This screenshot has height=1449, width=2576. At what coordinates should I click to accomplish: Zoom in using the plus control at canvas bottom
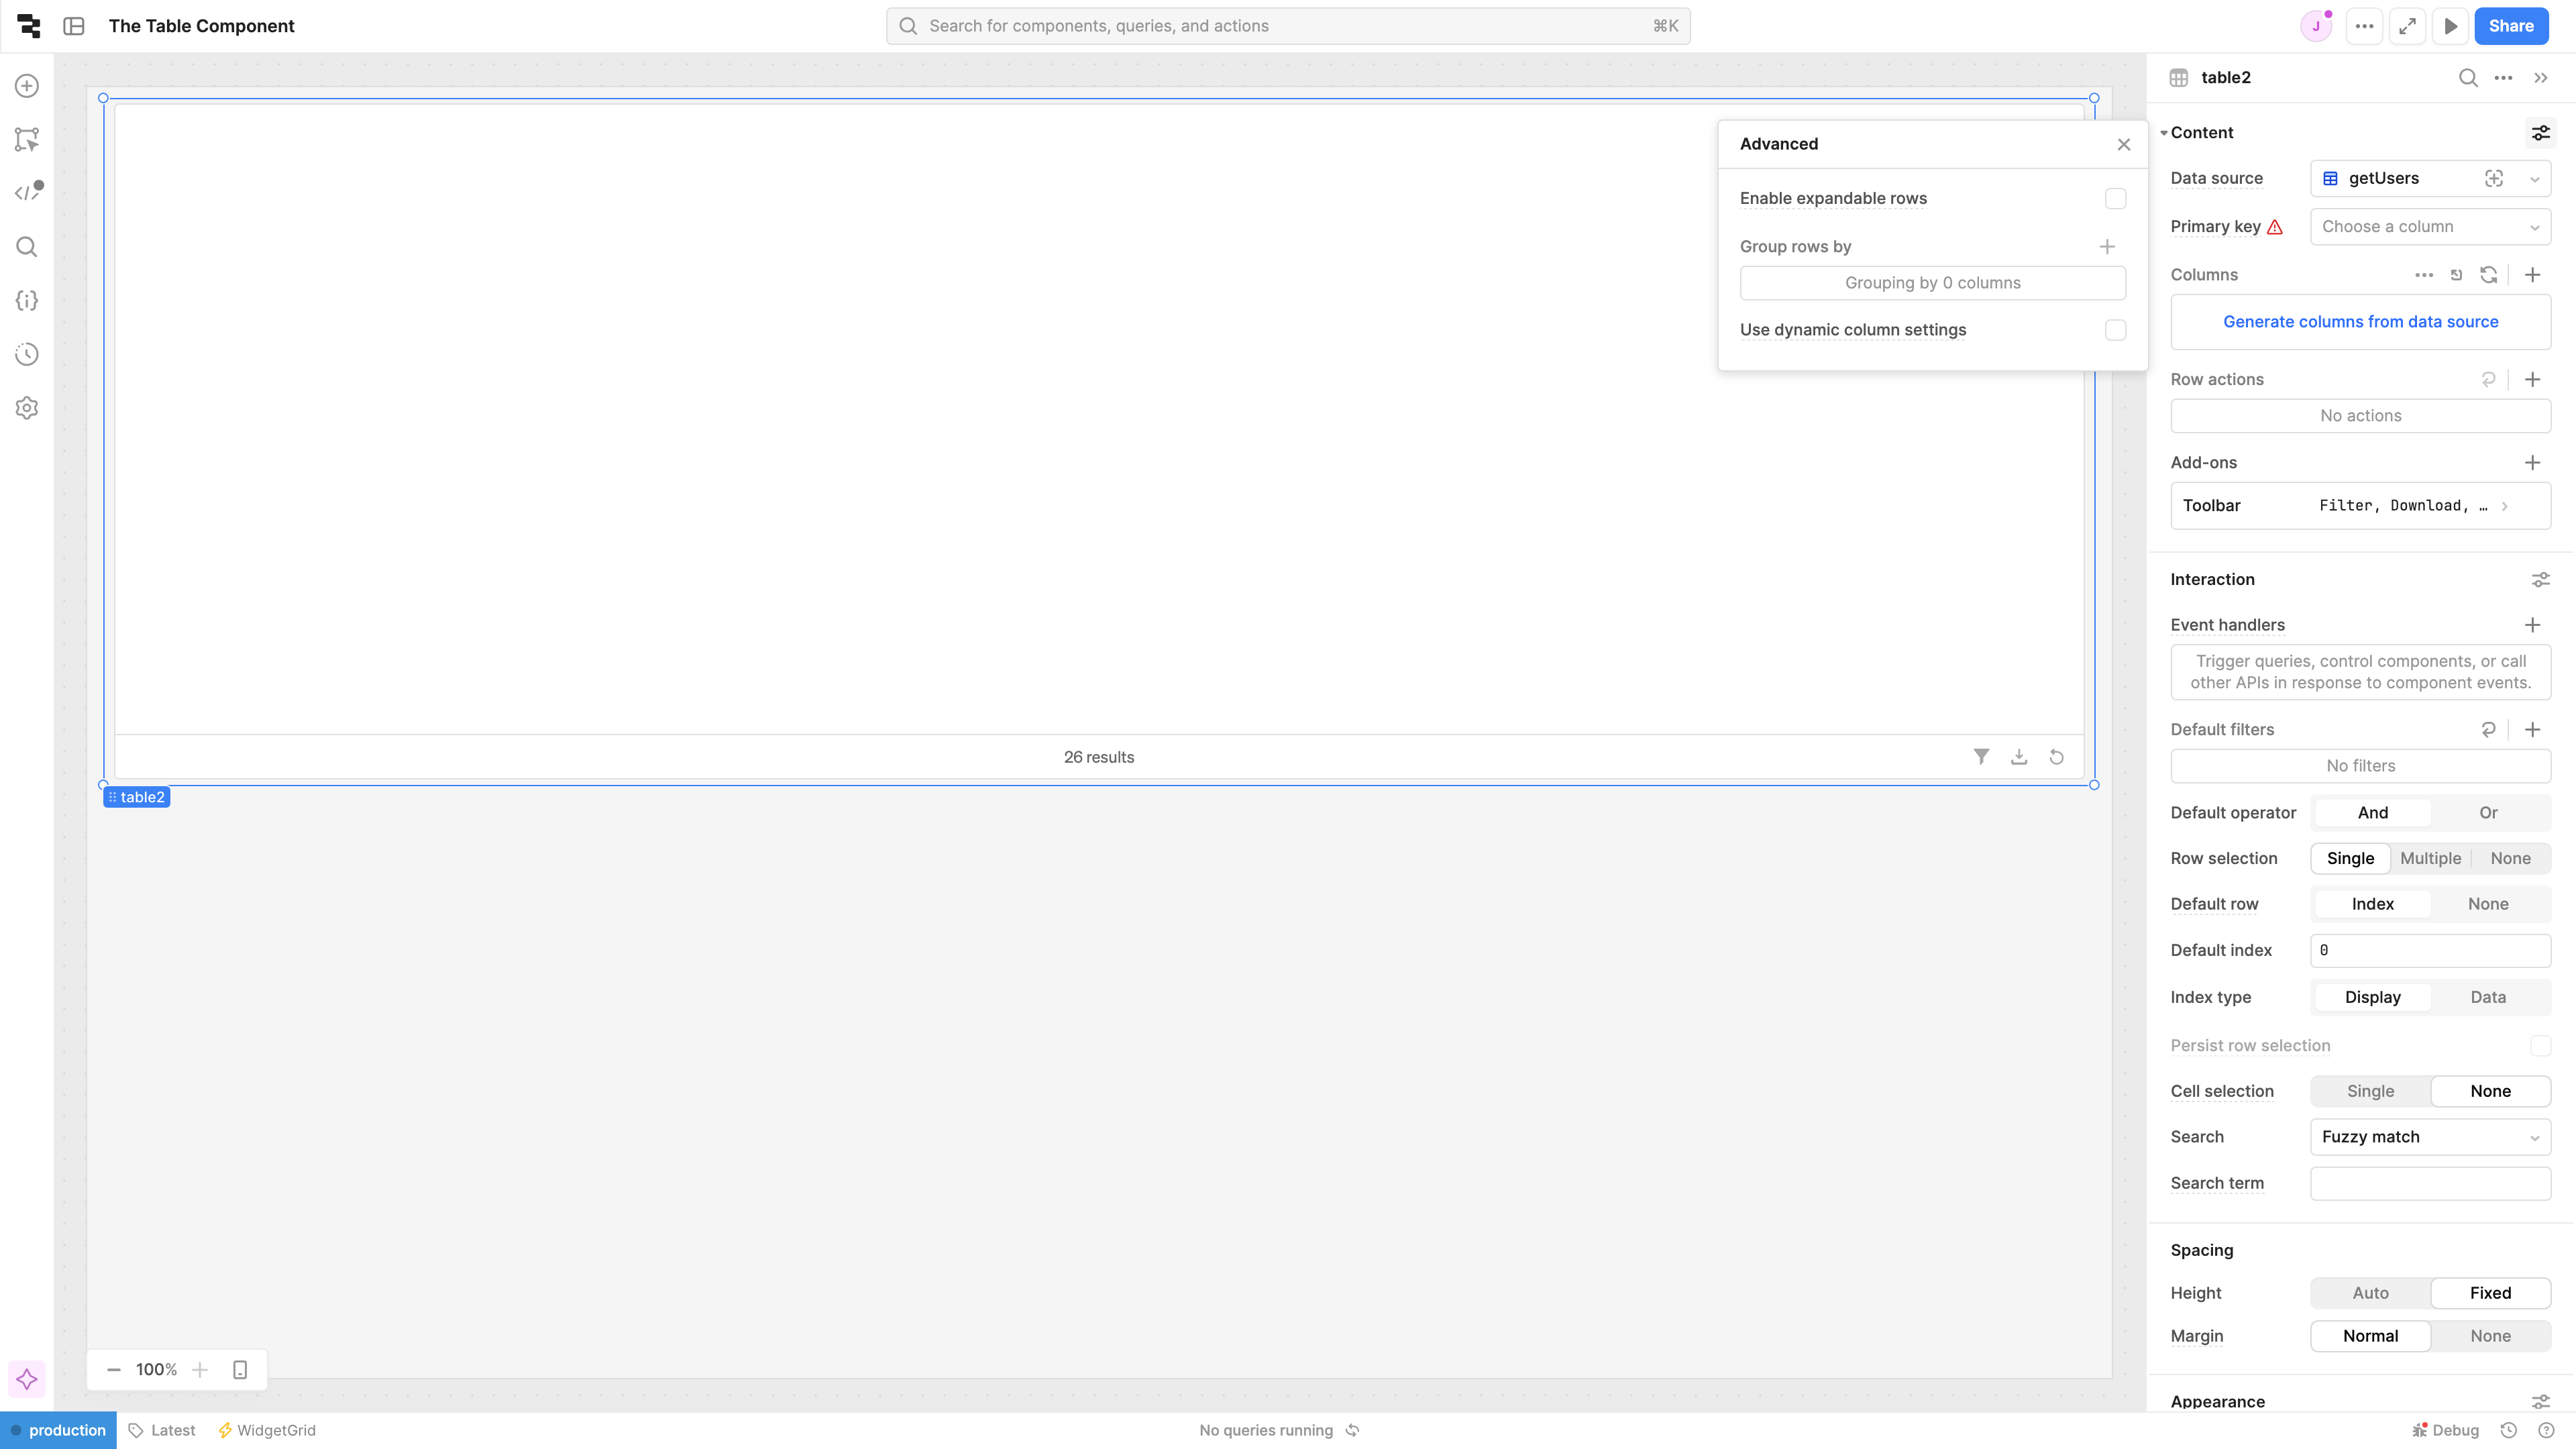click(x=200, y=1369)
